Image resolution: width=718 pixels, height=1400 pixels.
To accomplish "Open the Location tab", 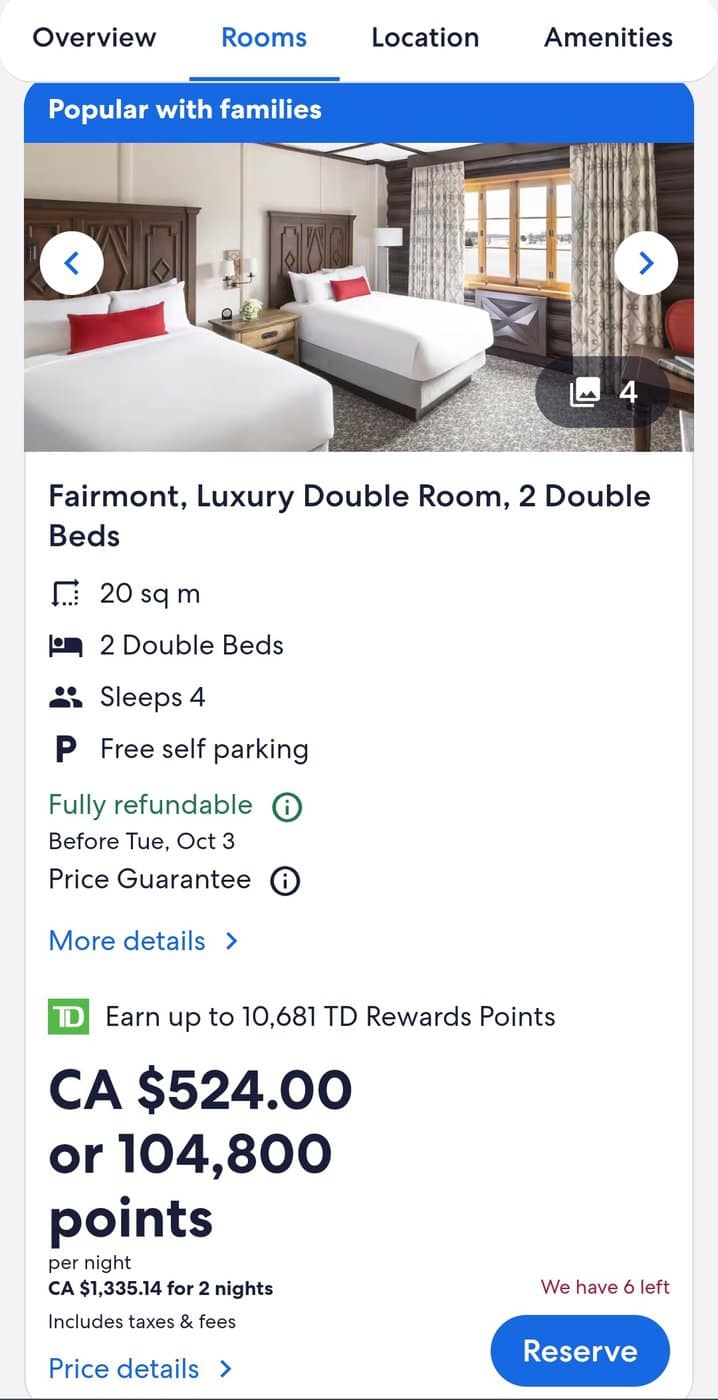I will [424, 37].
